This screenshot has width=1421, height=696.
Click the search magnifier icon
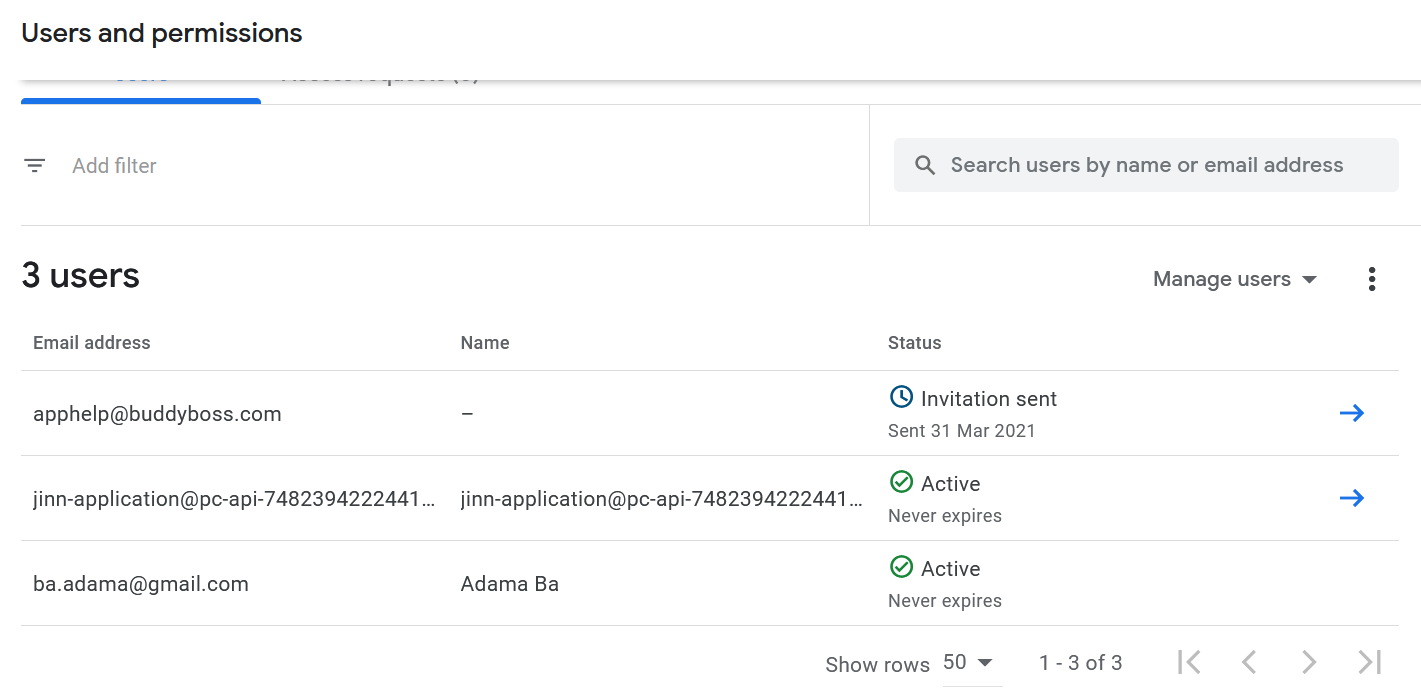(925, 166)
